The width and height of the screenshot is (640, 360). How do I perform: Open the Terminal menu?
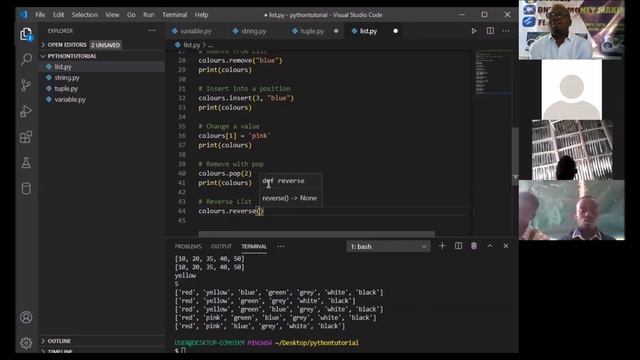[x=174, y=15]
